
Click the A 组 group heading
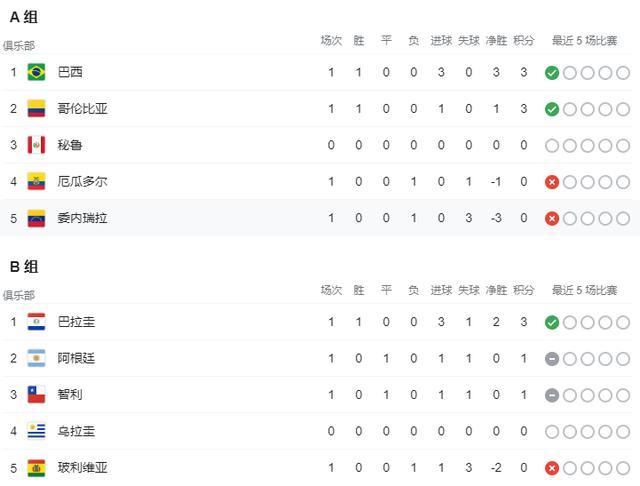pos(24,17)
